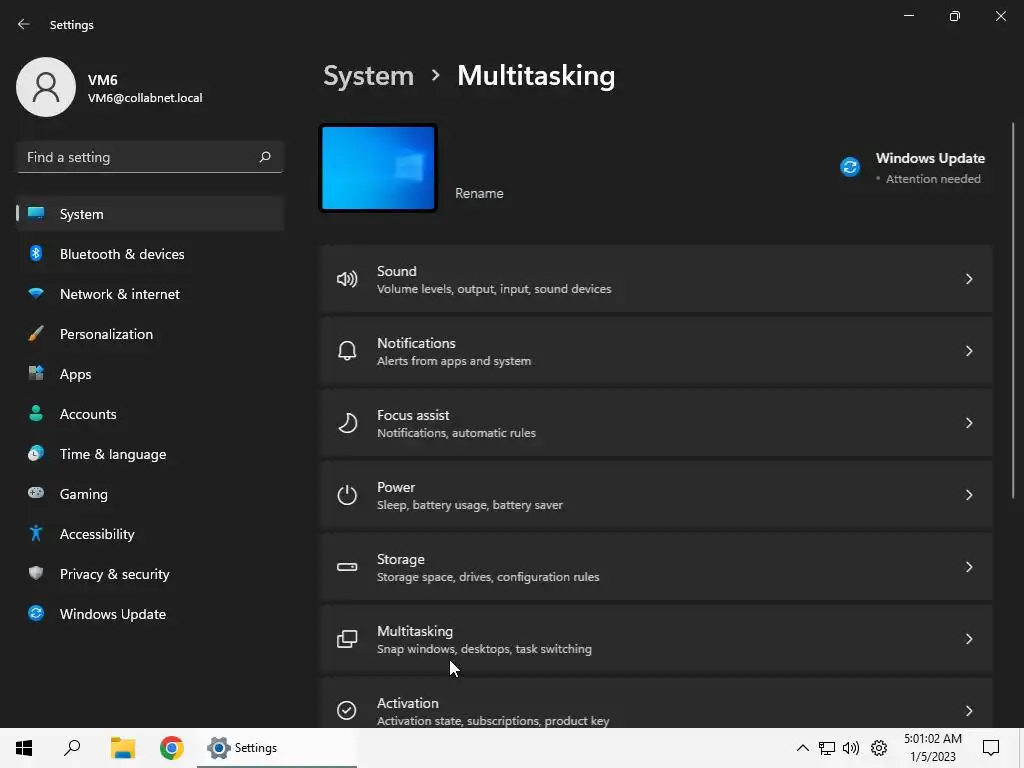Click the Personalization paintbrush icon
Screen dimensions: 1024x768
pyautogui.click(x=36, y=334)
